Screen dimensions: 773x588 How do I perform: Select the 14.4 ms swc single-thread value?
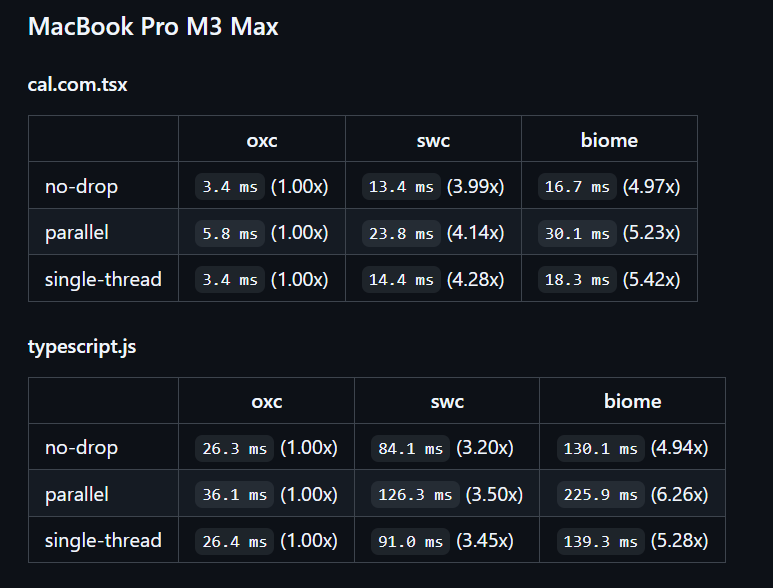(x=401, y=279)
